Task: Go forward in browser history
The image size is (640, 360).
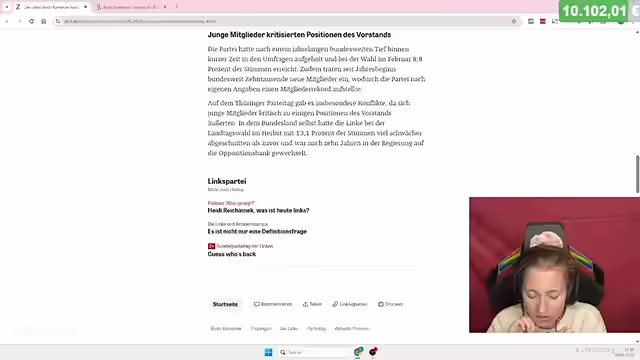Action: [x=19, y=21]
